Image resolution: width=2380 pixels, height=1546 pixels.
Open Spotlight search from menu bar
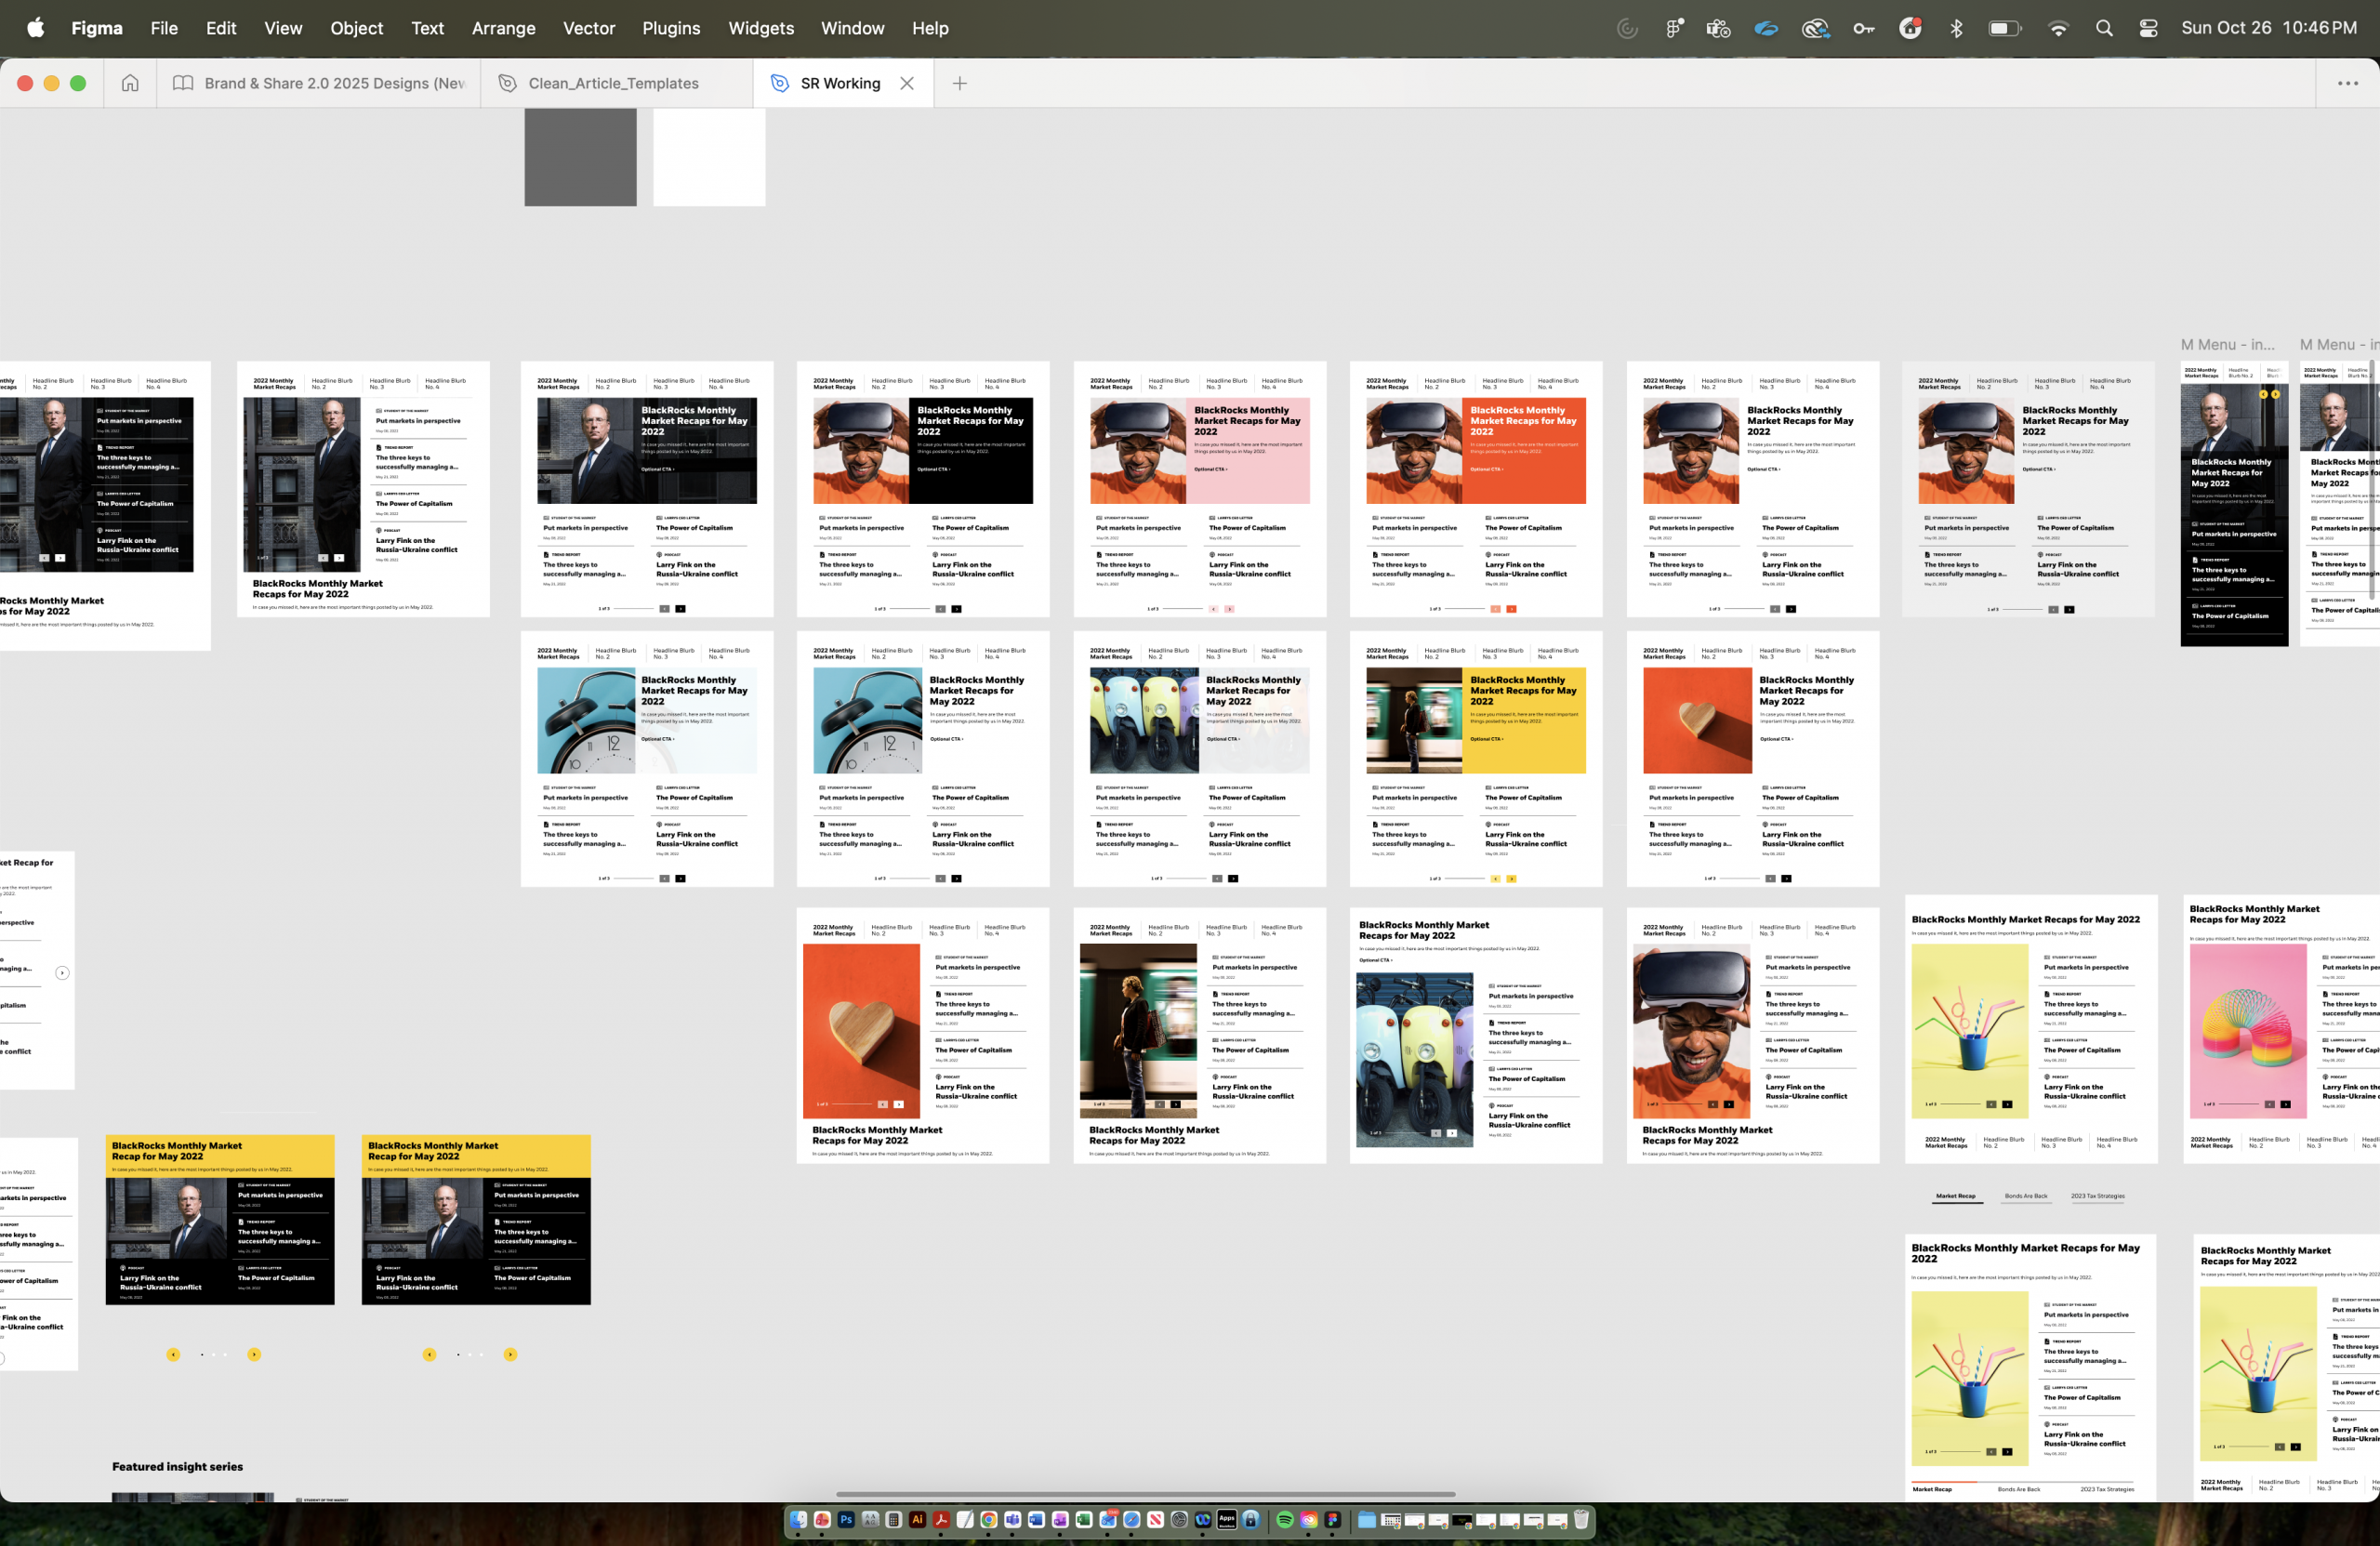click(x=2104, y=28)
